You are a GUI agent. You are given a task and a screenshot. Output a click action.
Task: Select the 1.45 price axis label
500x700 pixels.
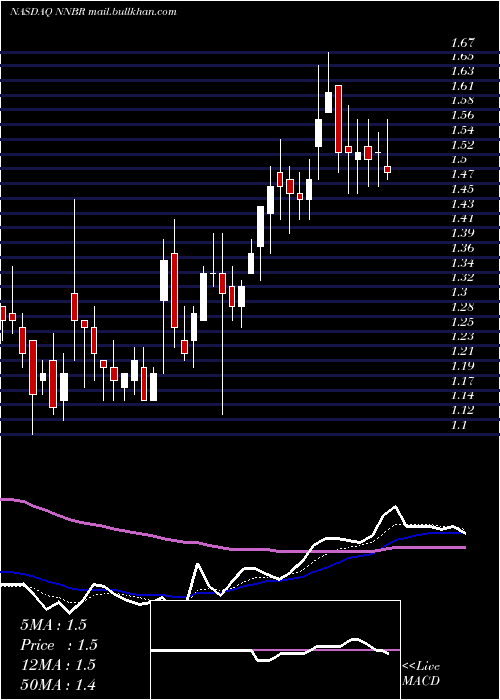pos(462,189)
